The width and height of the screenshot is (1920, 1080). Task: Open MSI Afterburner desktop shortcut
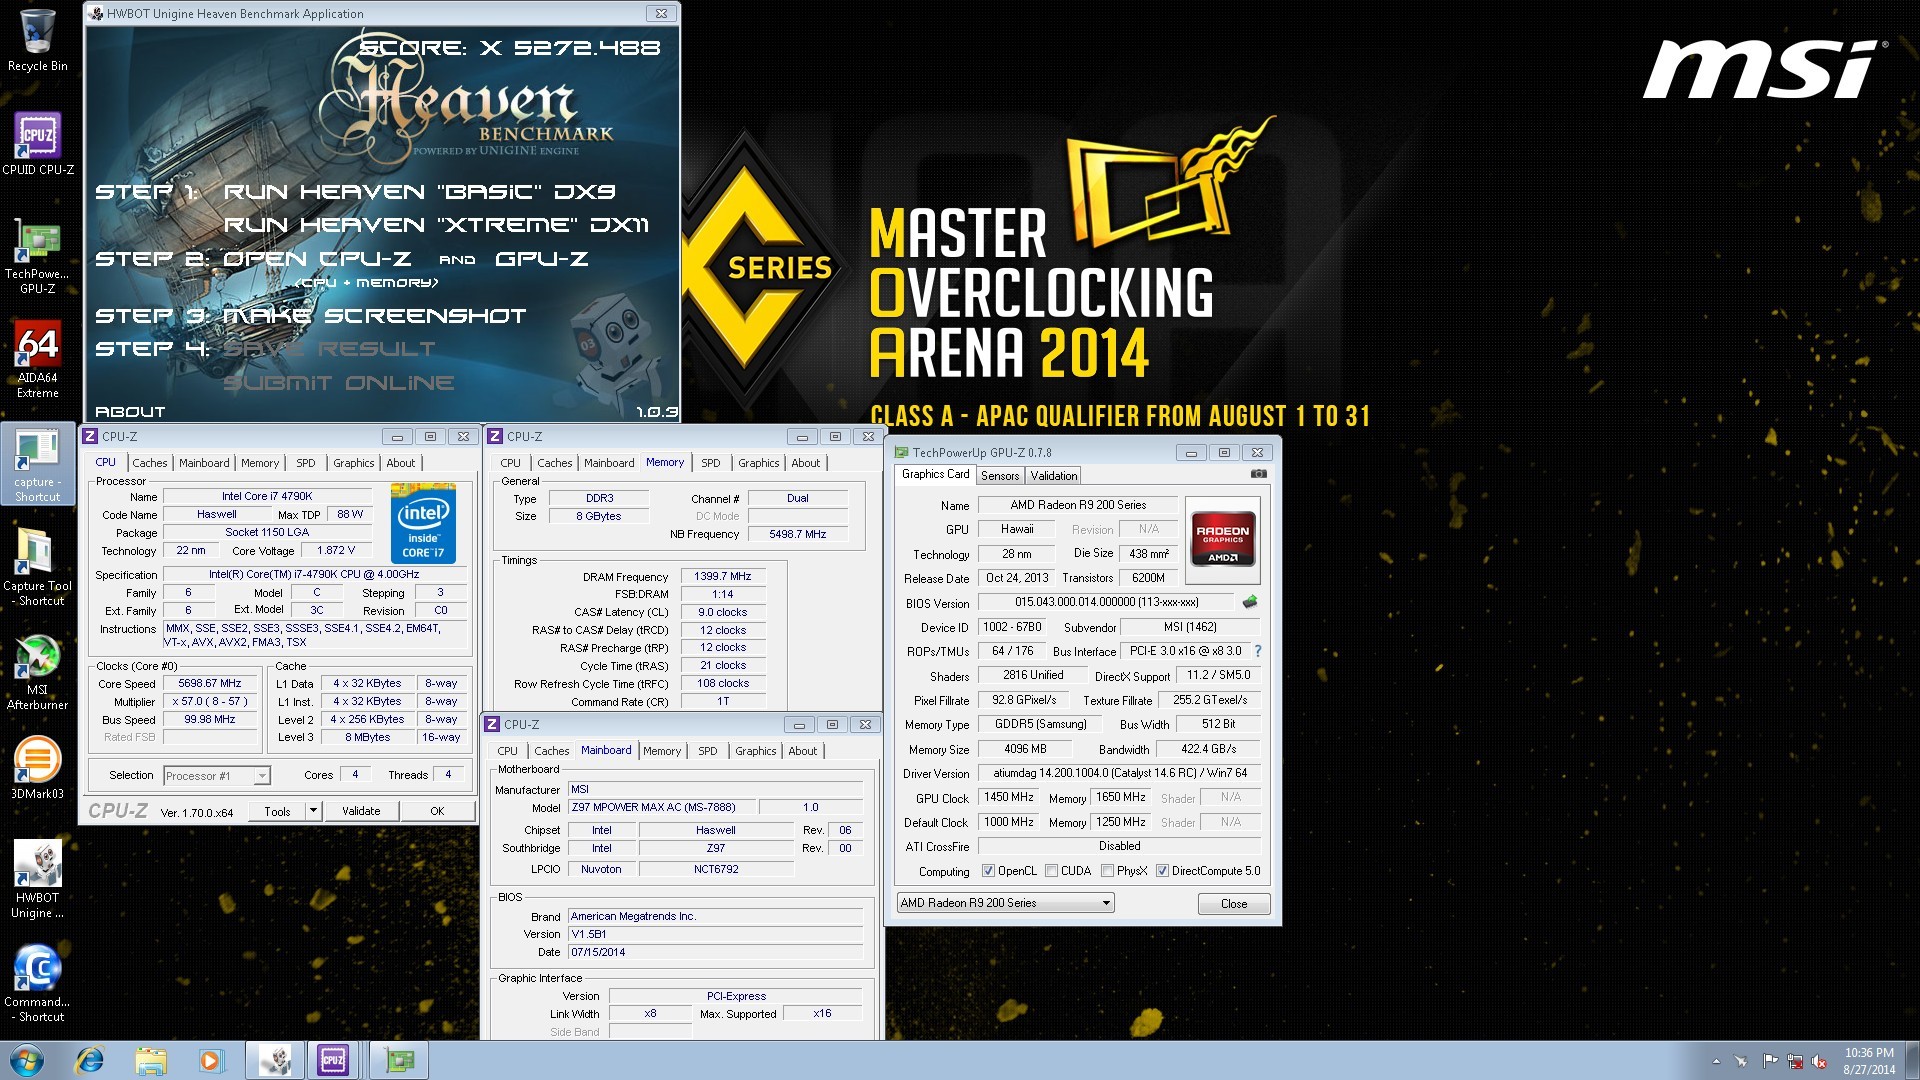[37, 672]
